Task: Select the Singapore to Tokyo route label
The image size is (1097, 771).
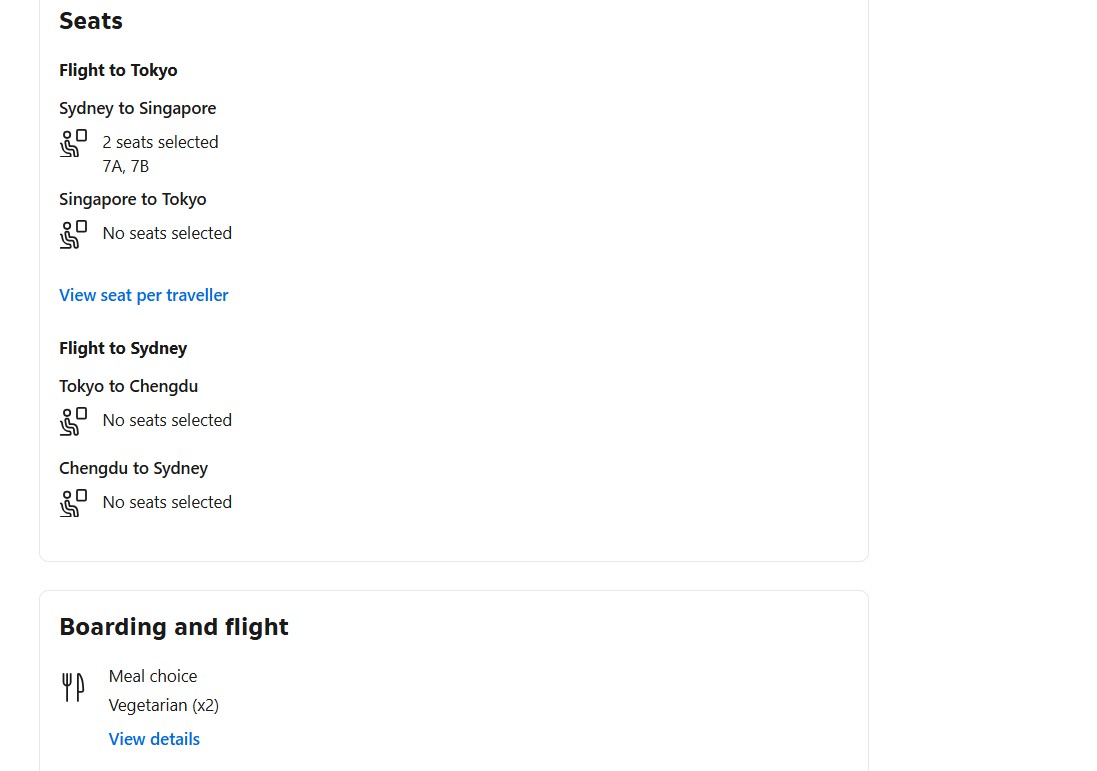Action: pos(133,199)
